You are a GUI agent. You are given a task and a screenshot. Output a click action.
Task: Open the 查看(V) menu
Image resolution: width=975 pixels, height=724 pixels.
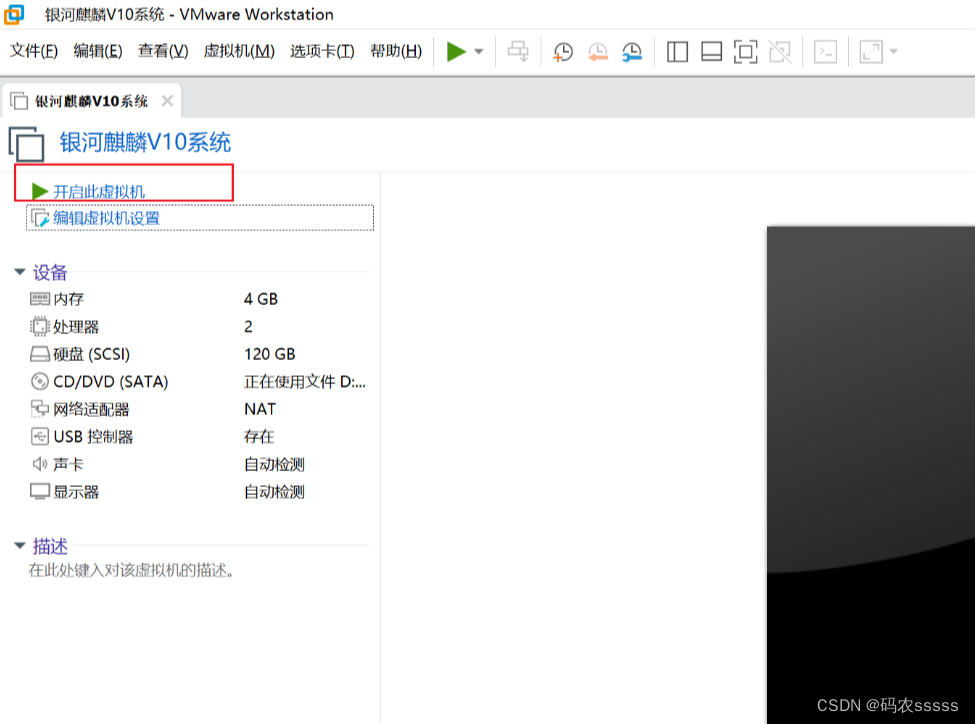pos(163,51)
